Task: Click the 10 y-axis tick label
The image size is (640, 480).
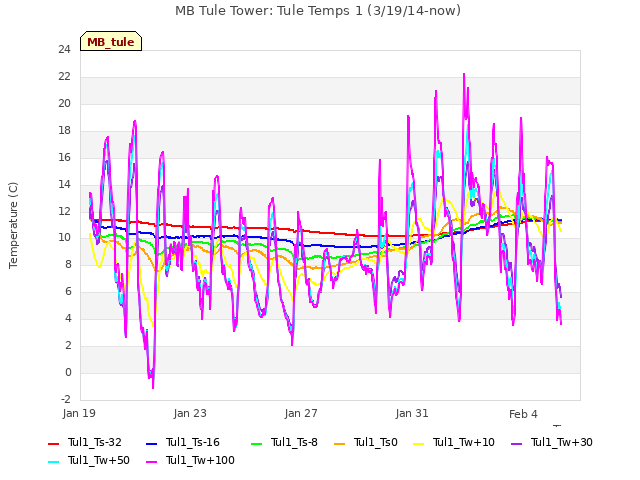Action: [x=64, y=238]
